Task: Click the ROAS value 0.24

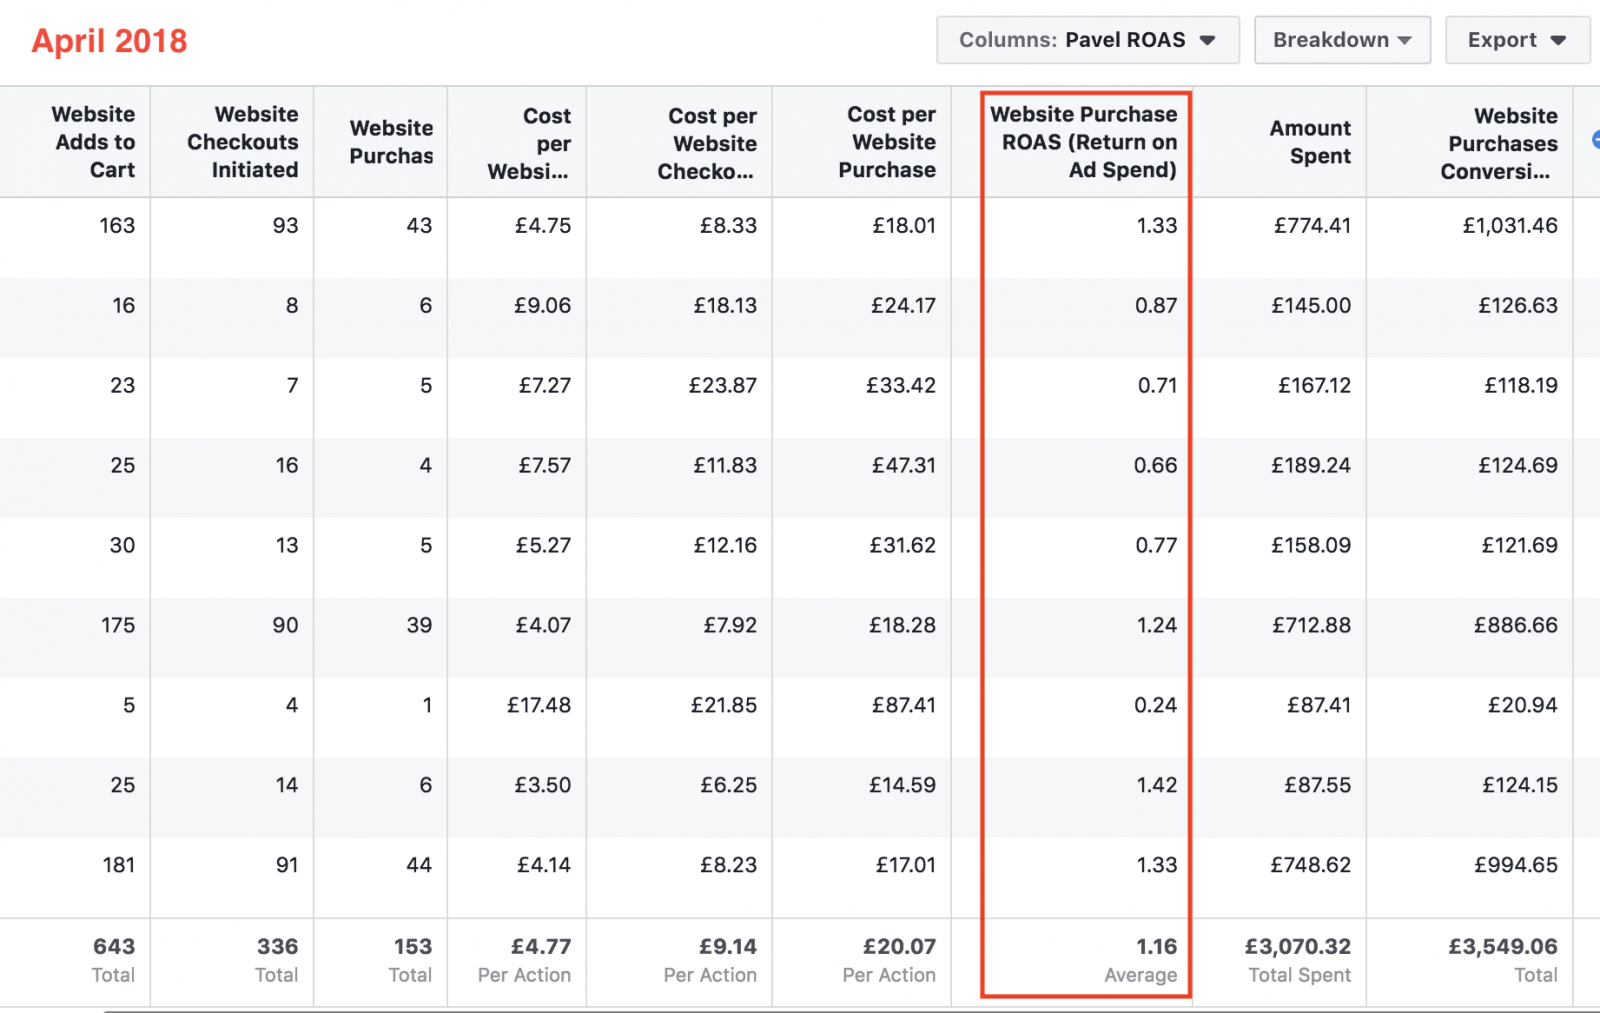Action: point(1155,706)
